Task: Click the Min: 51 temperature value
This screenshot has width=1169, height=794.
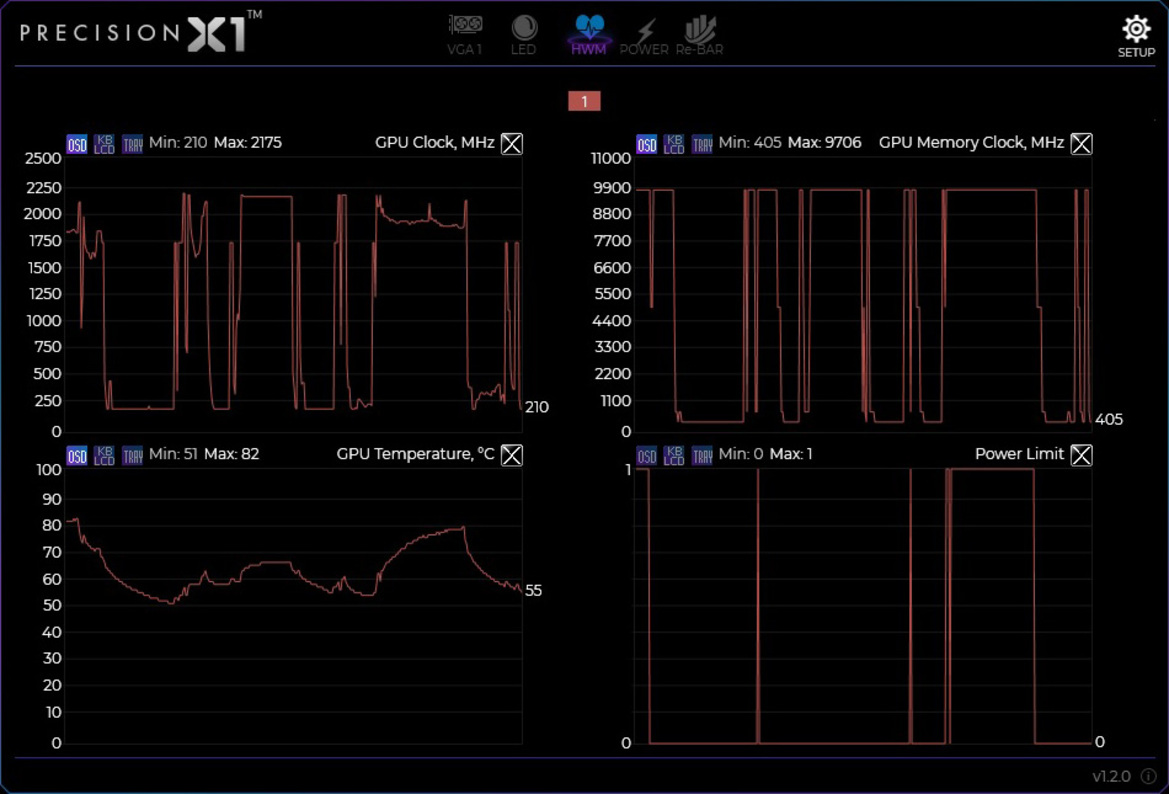Action: point(173,454)
